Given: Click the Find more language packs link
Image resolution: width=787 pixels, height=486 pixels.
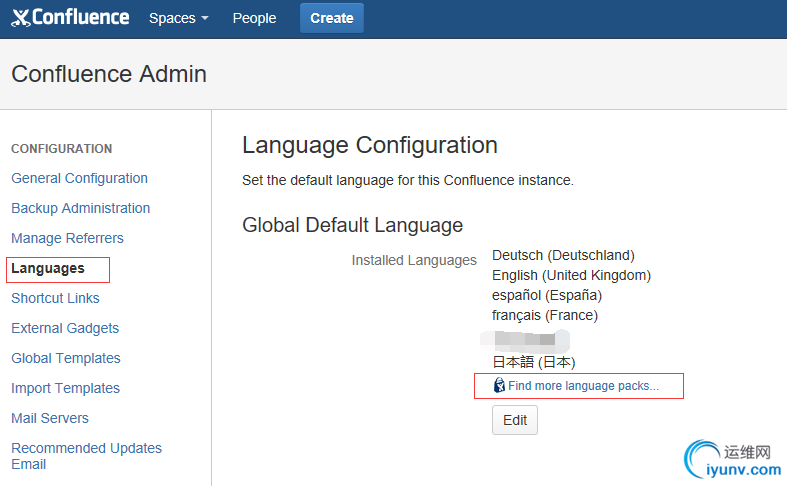Looking at the screenshot, I should coord(583,386).
